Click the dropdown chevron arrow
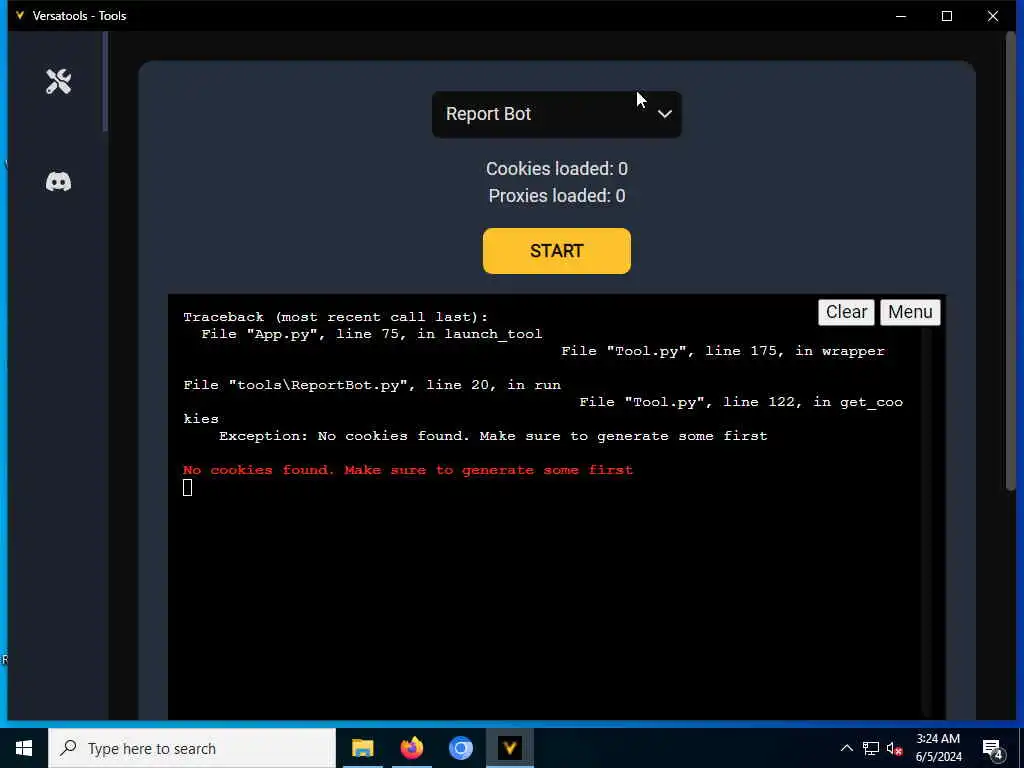Viewport: 1024px width, 768px height. pos(665,114)
